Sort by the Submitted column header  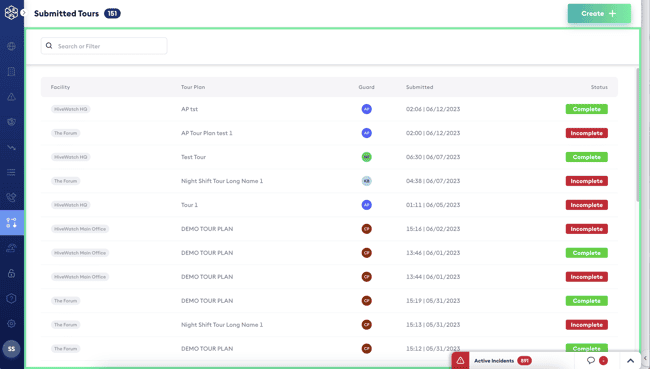point(420,87)
